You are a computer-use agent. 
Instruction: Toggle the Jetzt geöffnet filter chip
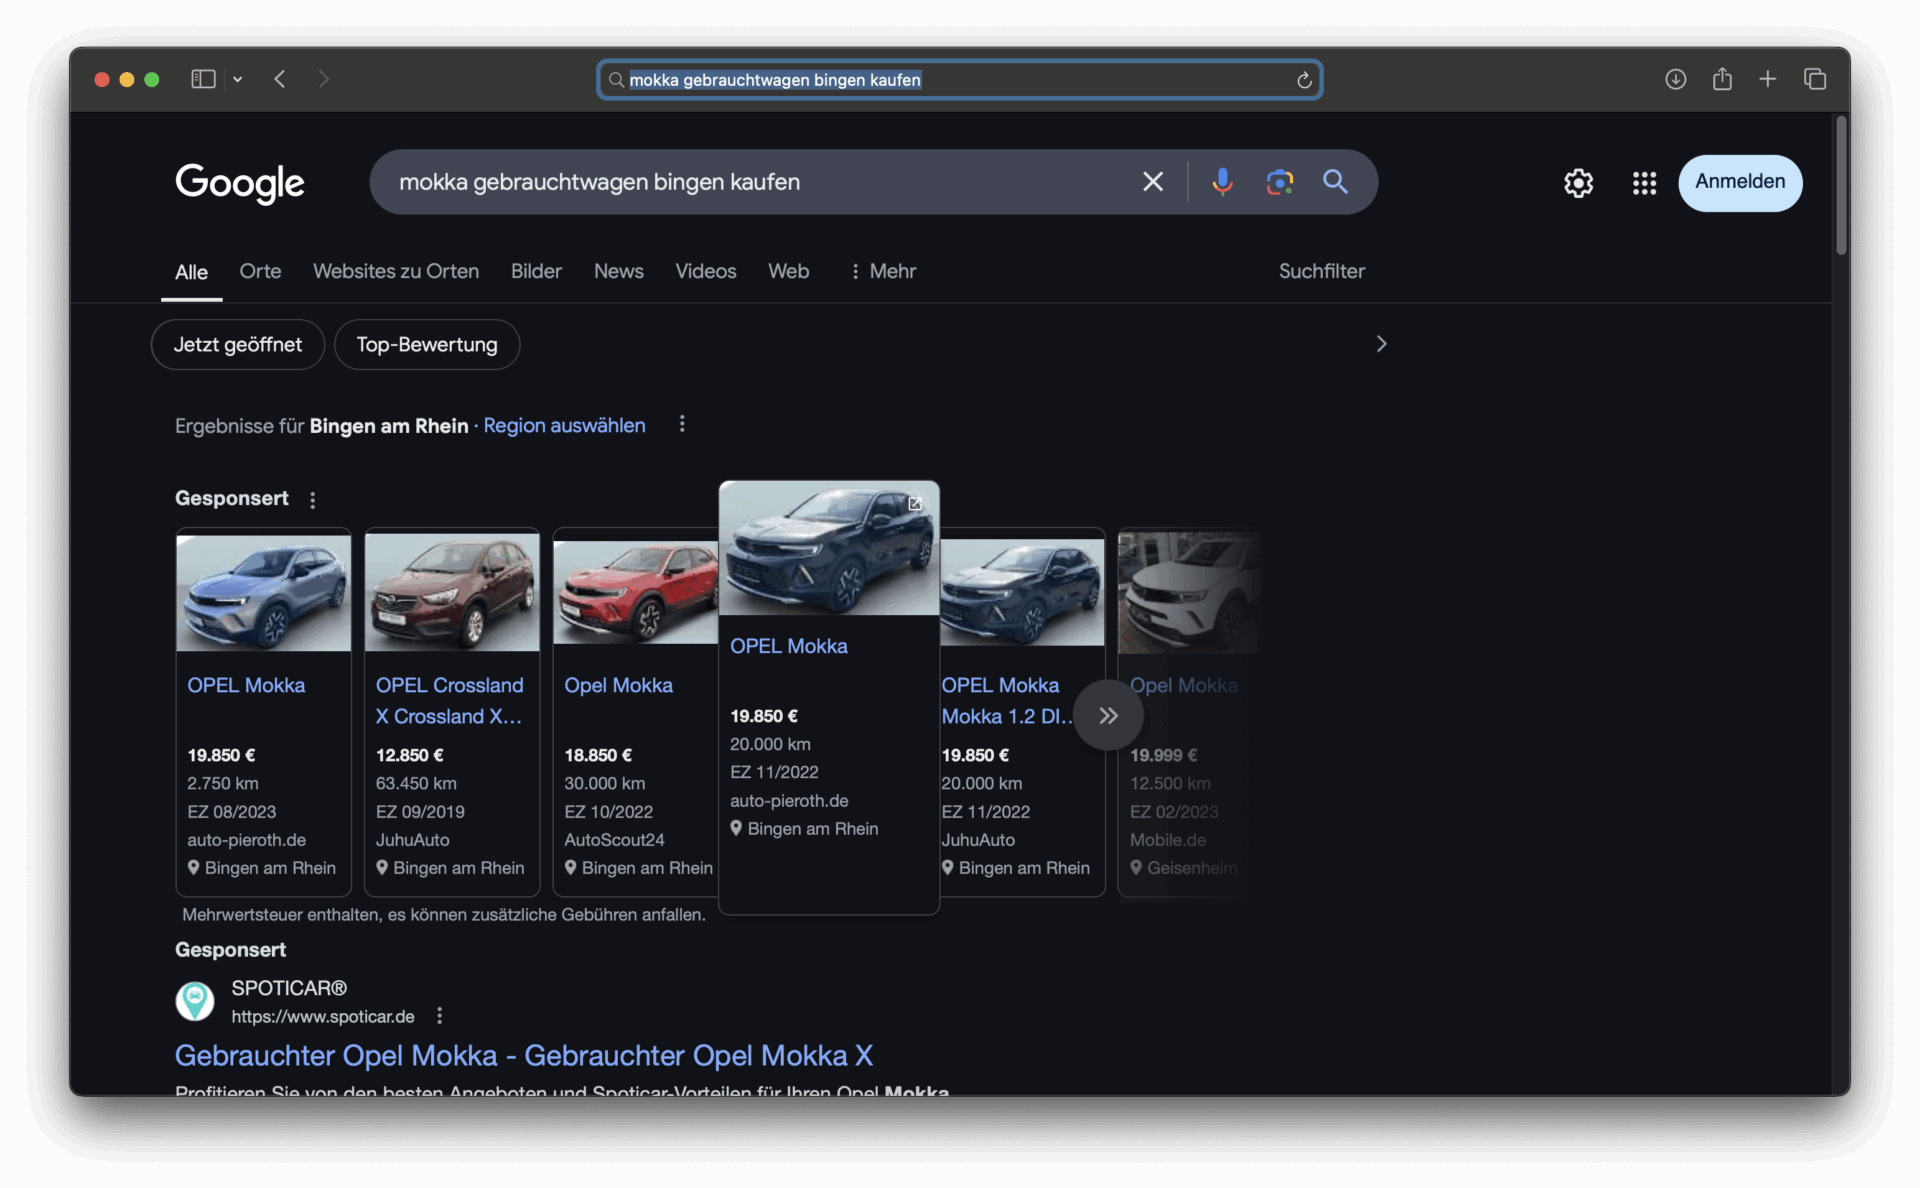tap(237, 344)
